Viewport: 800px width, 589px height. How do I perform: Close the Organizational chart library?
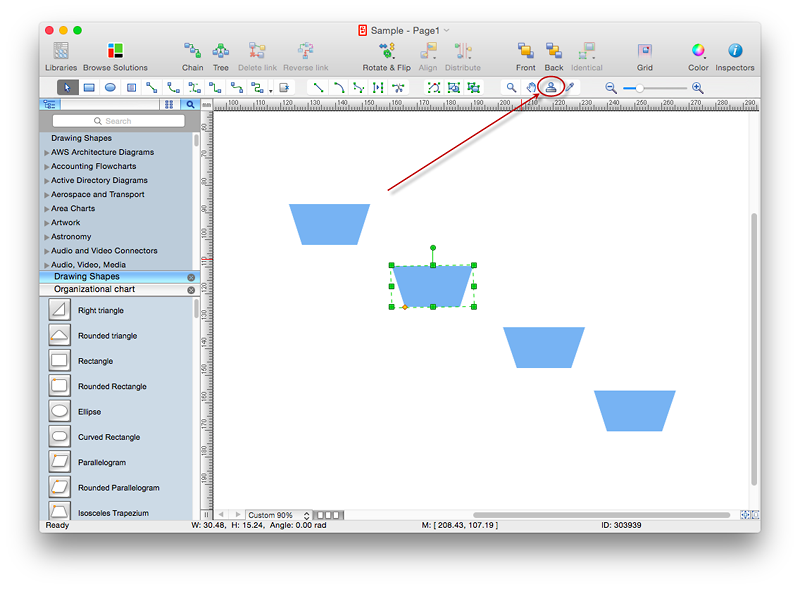(191, 290)
